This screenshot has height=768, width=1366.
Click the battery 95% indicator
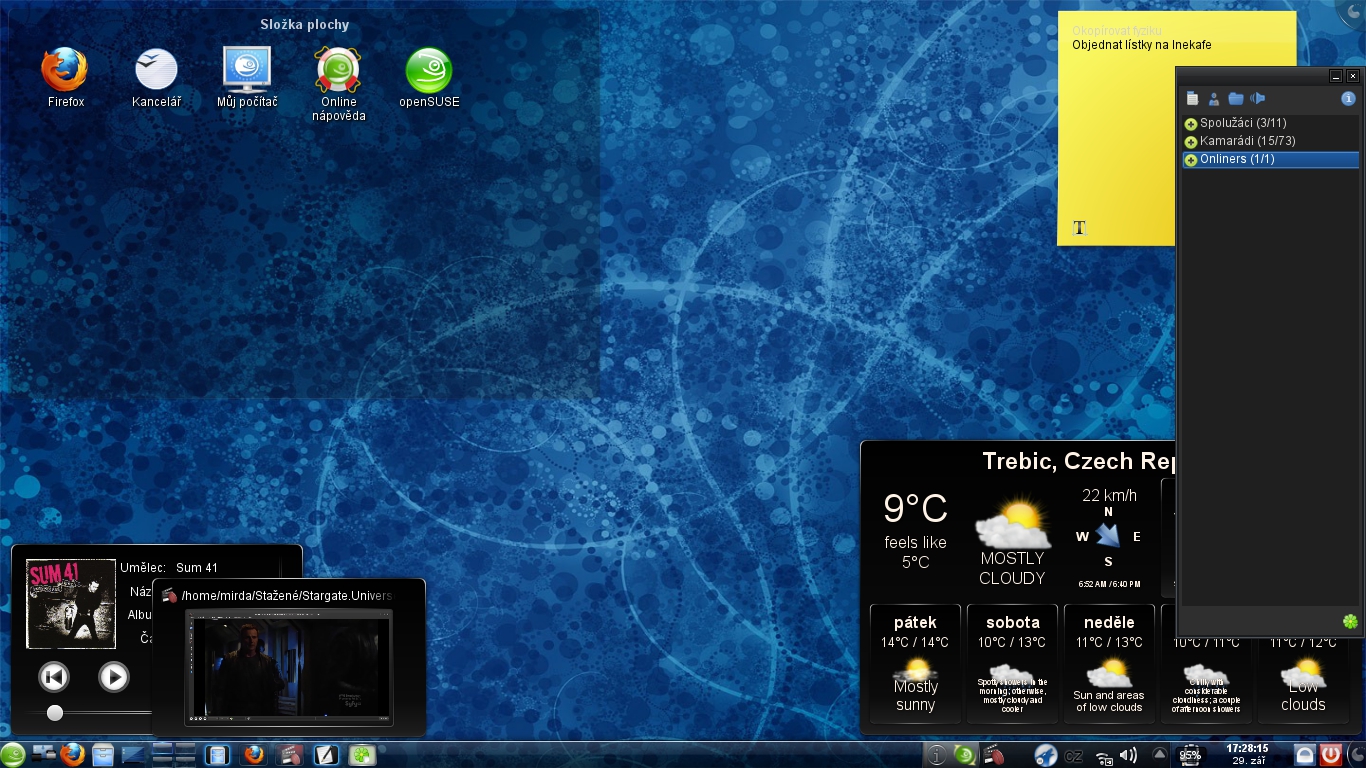[1190, 755]
